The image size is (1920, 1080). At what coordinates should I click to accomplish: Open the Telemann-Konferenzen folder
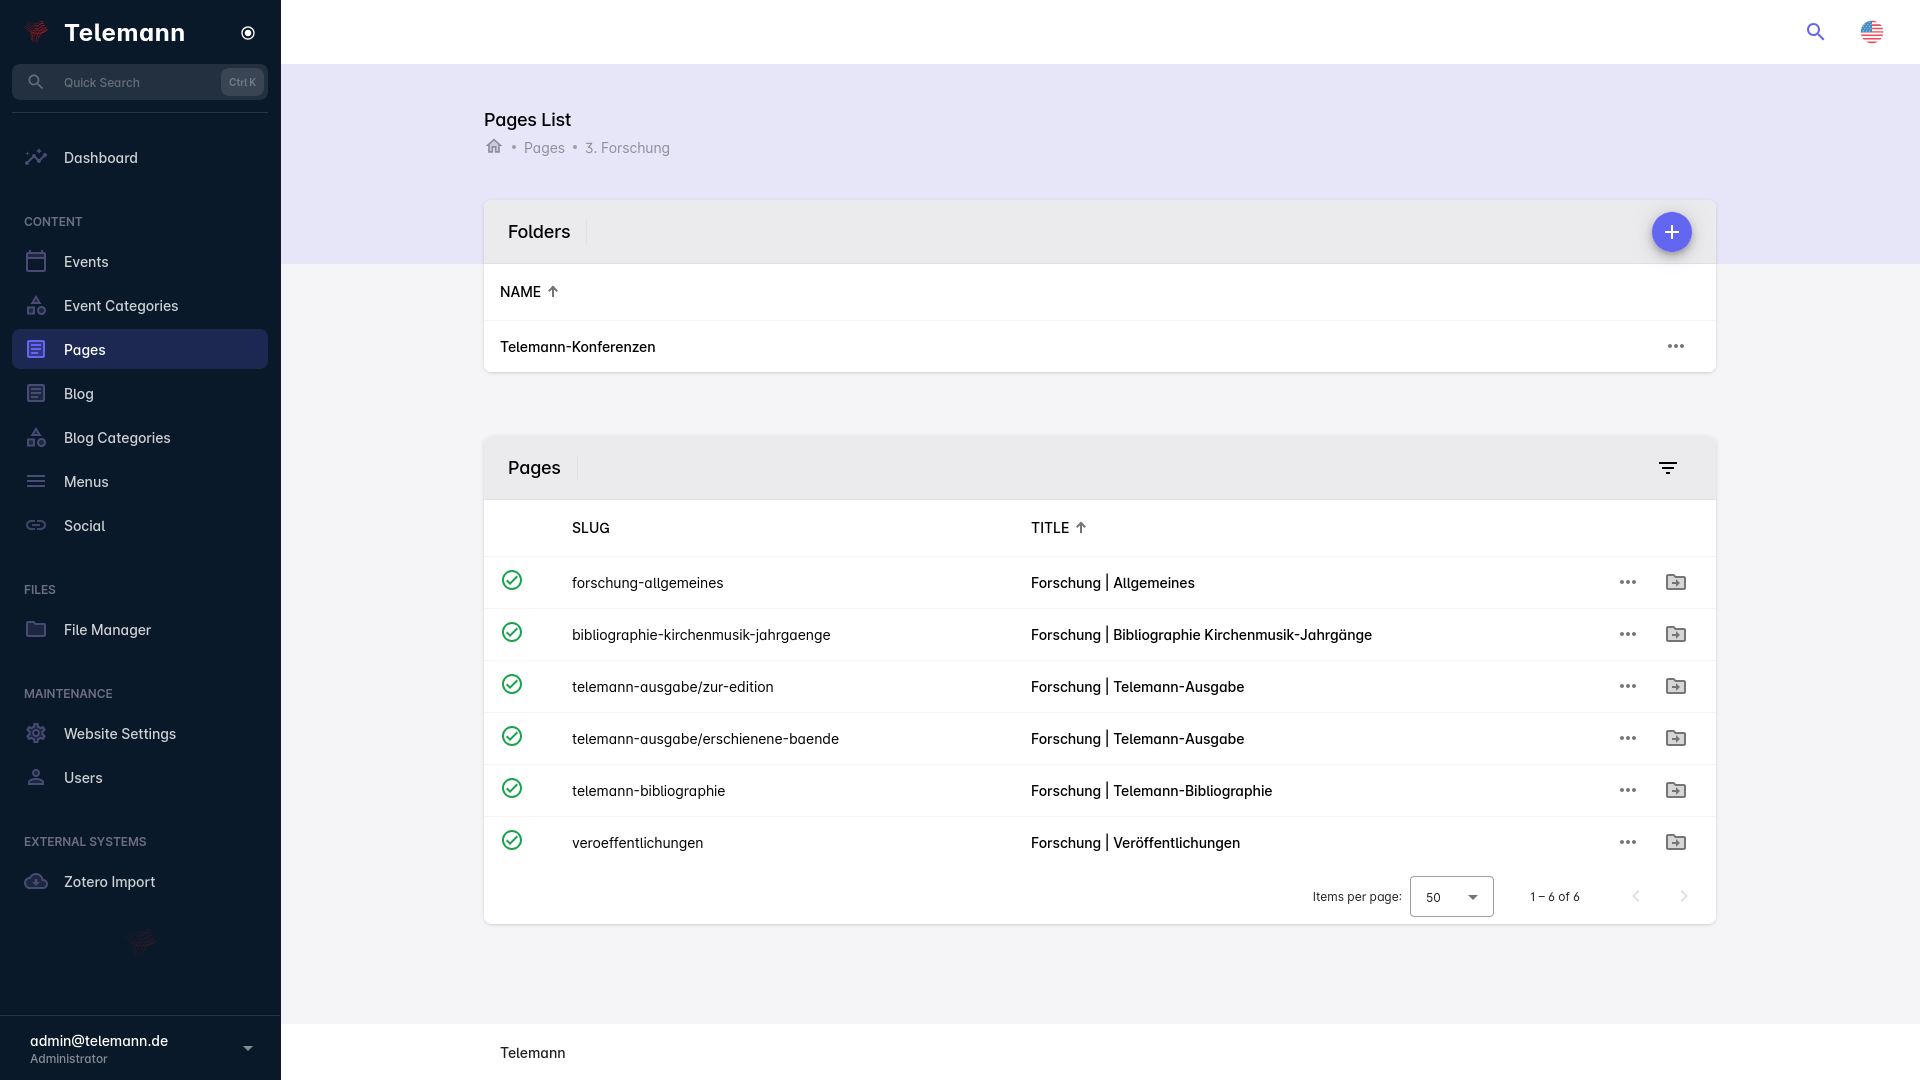point(578,347)
